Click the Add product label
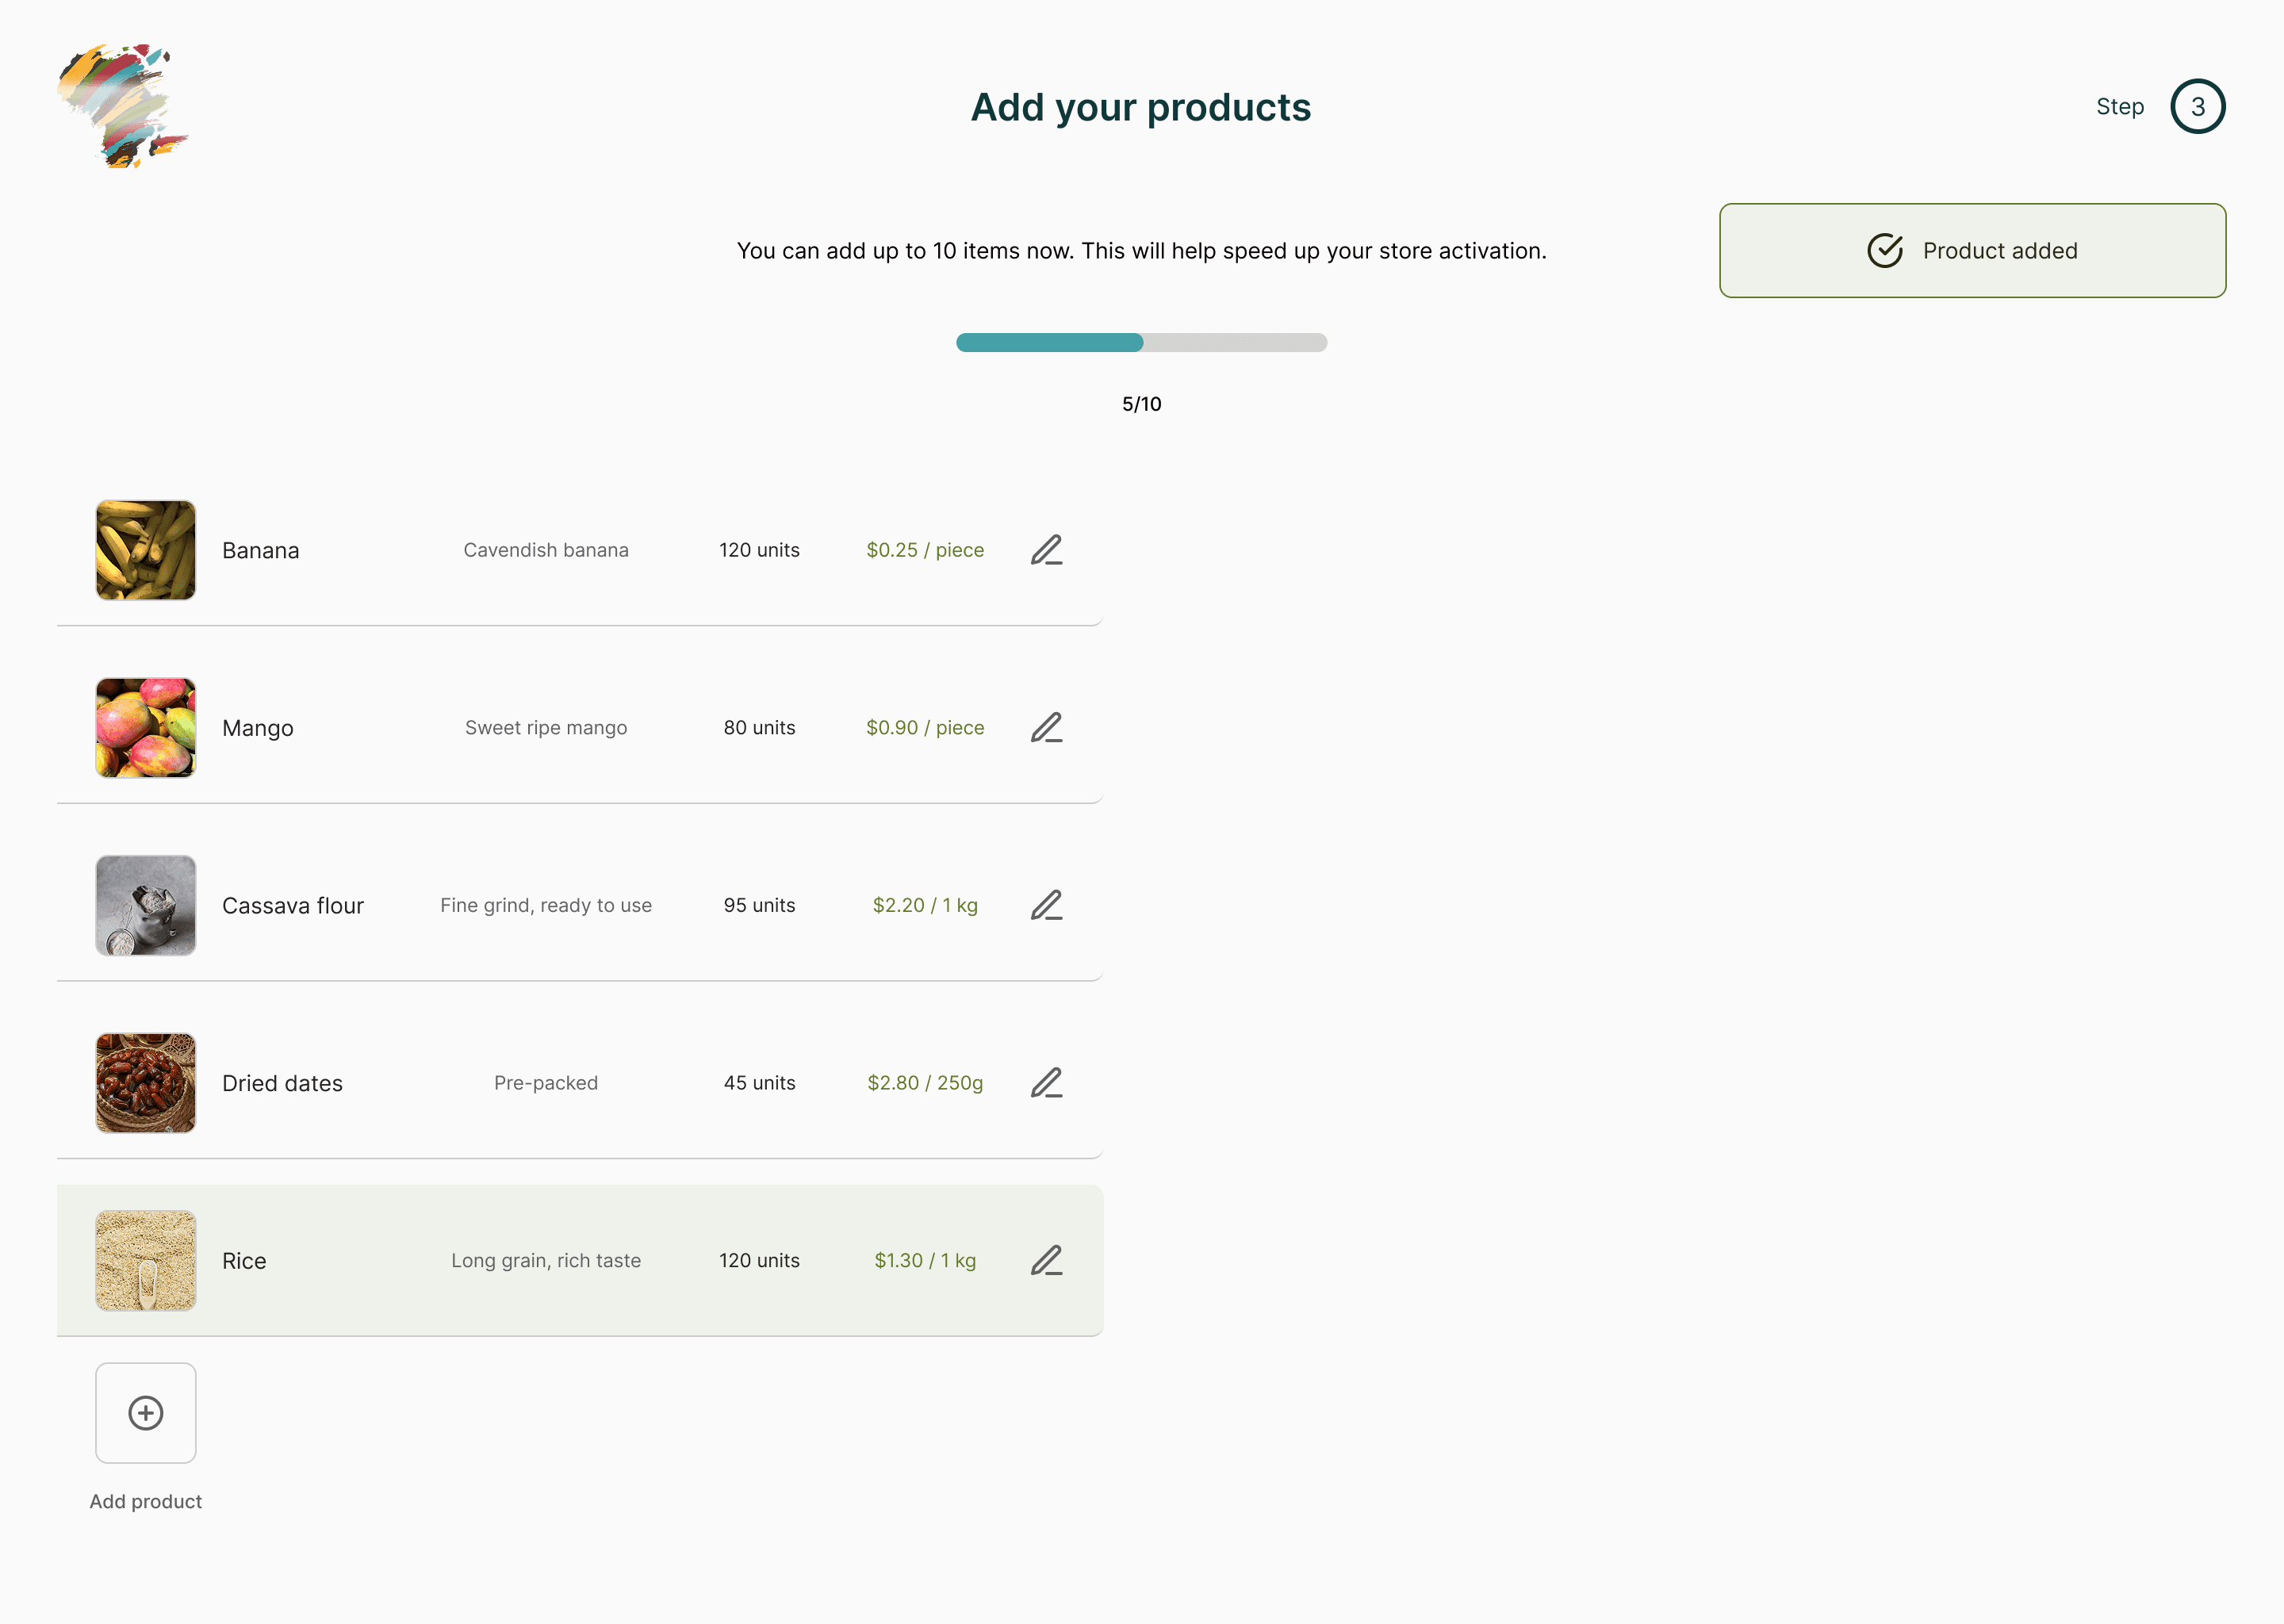The image size is (2284, 1624). coord(146,1501)
